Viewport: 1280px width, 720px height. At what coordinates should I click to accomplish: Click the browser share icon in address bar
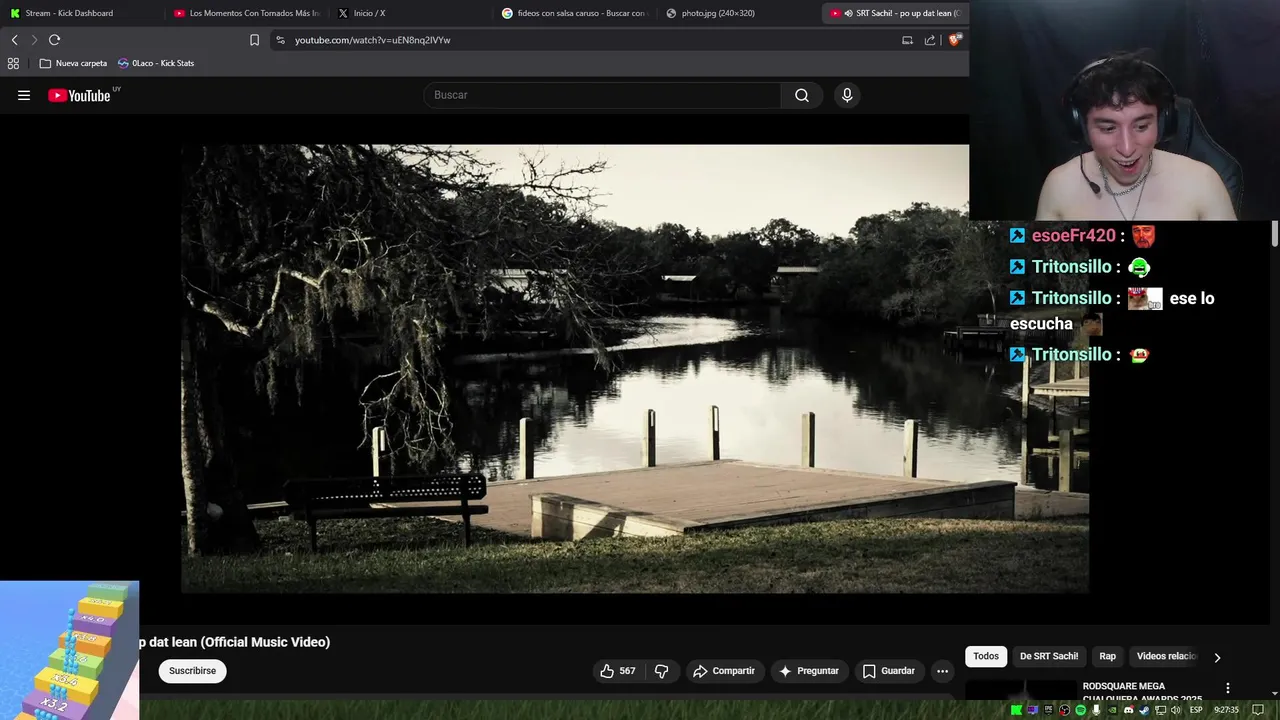[x=930, y=40]
